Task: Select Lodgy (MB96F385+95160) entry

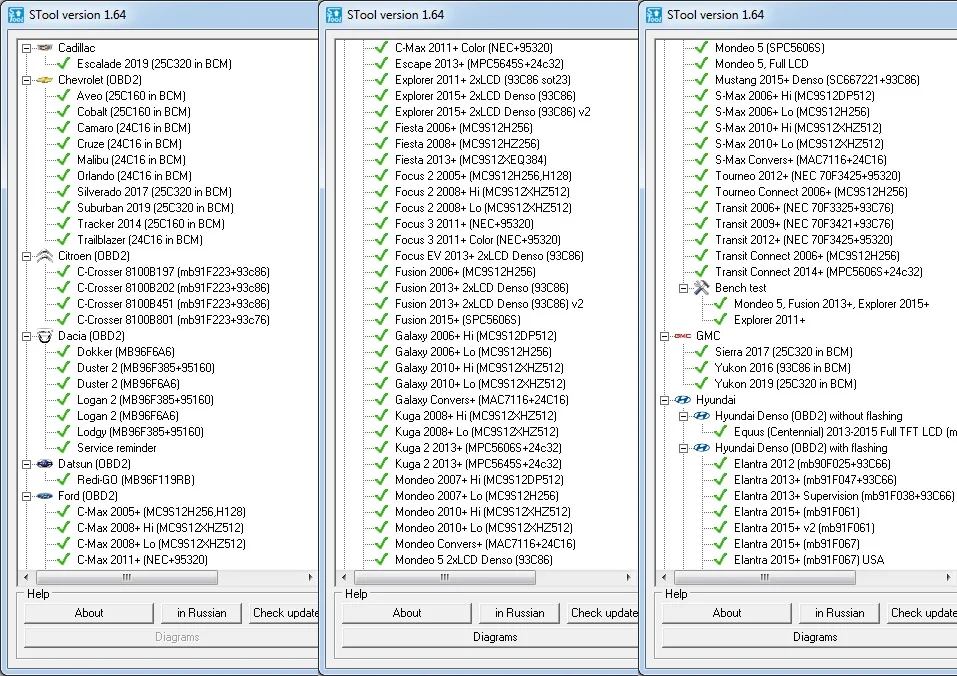Action: coord(140,432)
